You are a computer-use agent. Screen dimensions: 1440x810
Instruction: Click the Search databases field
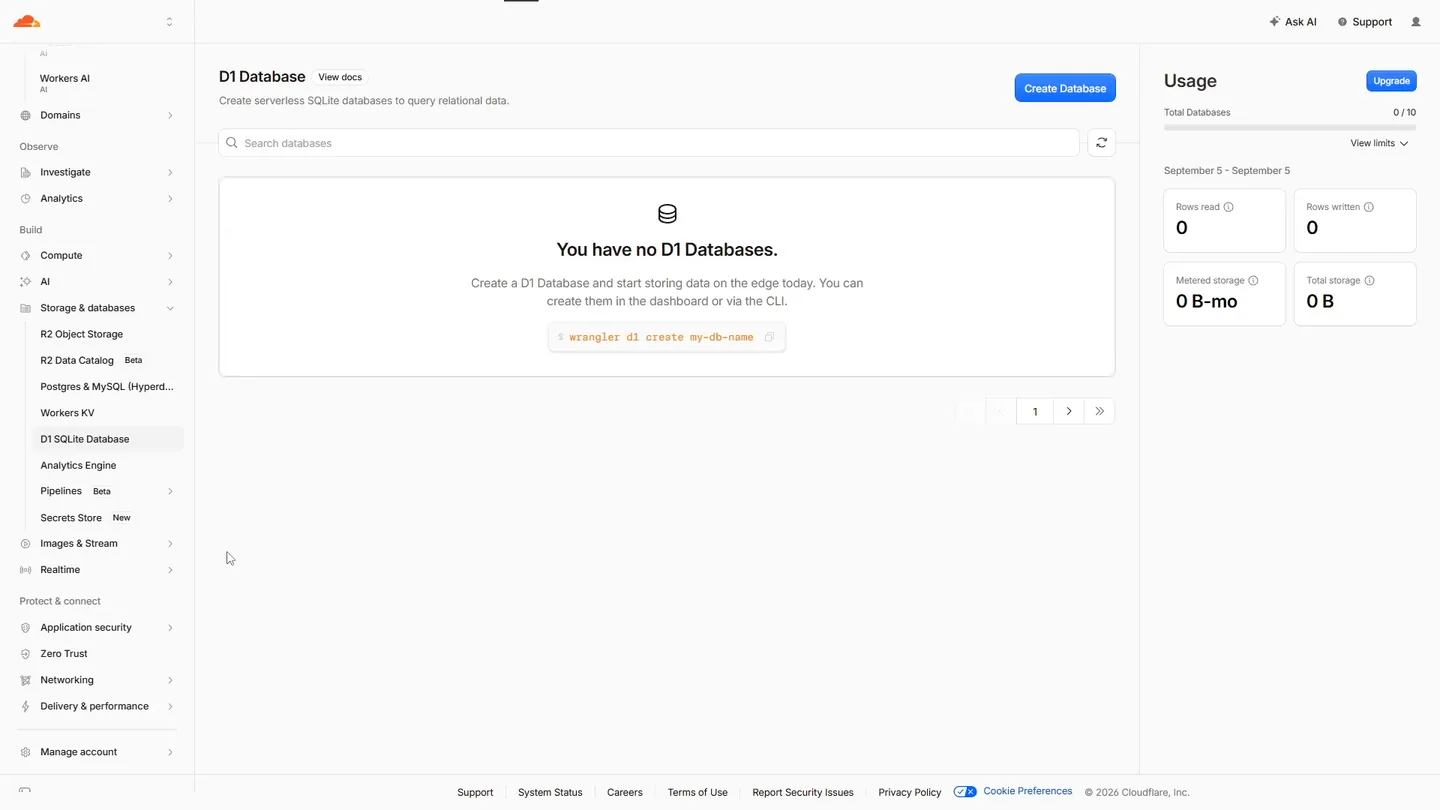click(x=649, y=143)
